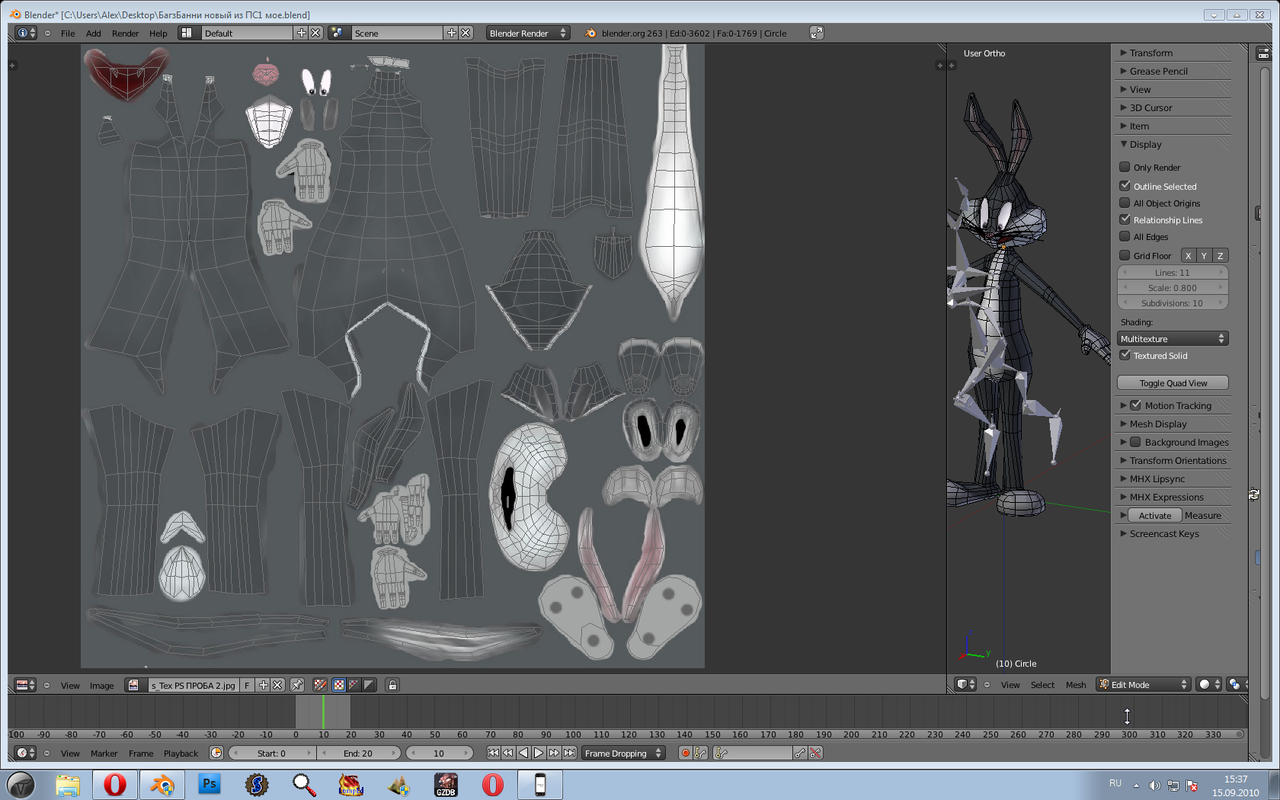Click the Activate button
1280x800 pixels.
click(x=1155, y=515)
